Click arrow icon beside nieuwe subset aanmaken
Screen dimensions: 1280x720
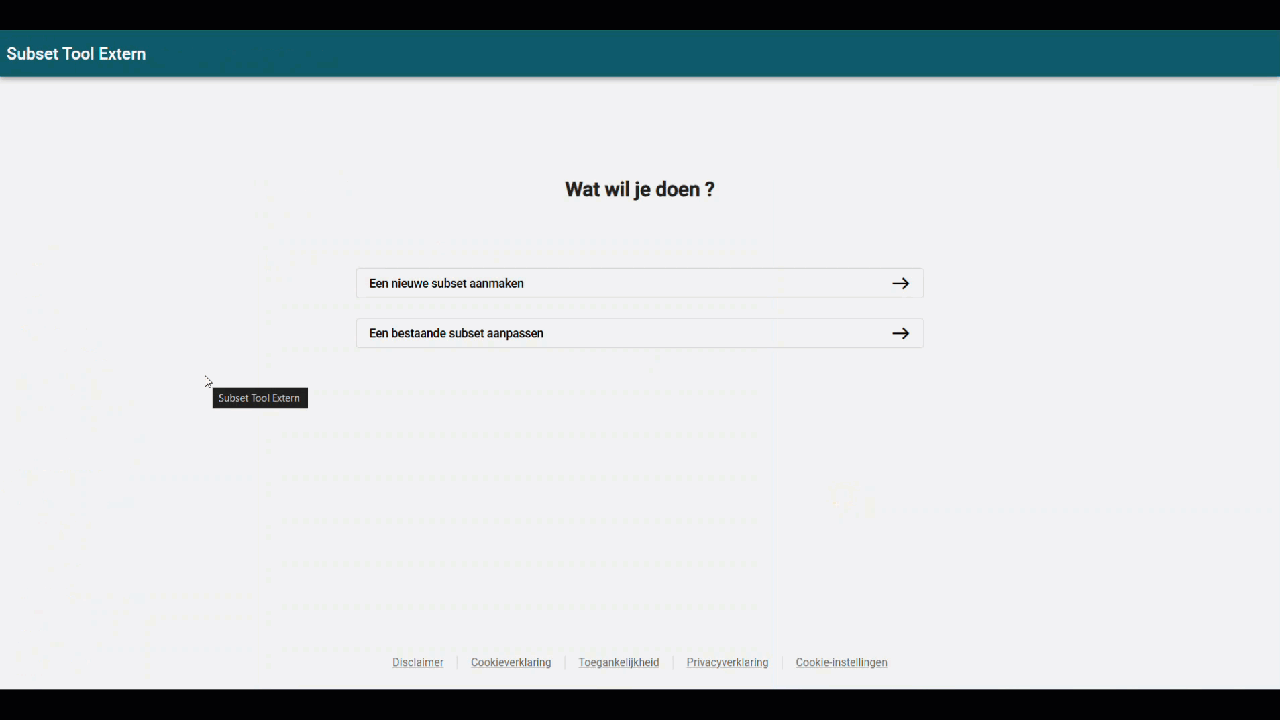click(901, 283)
